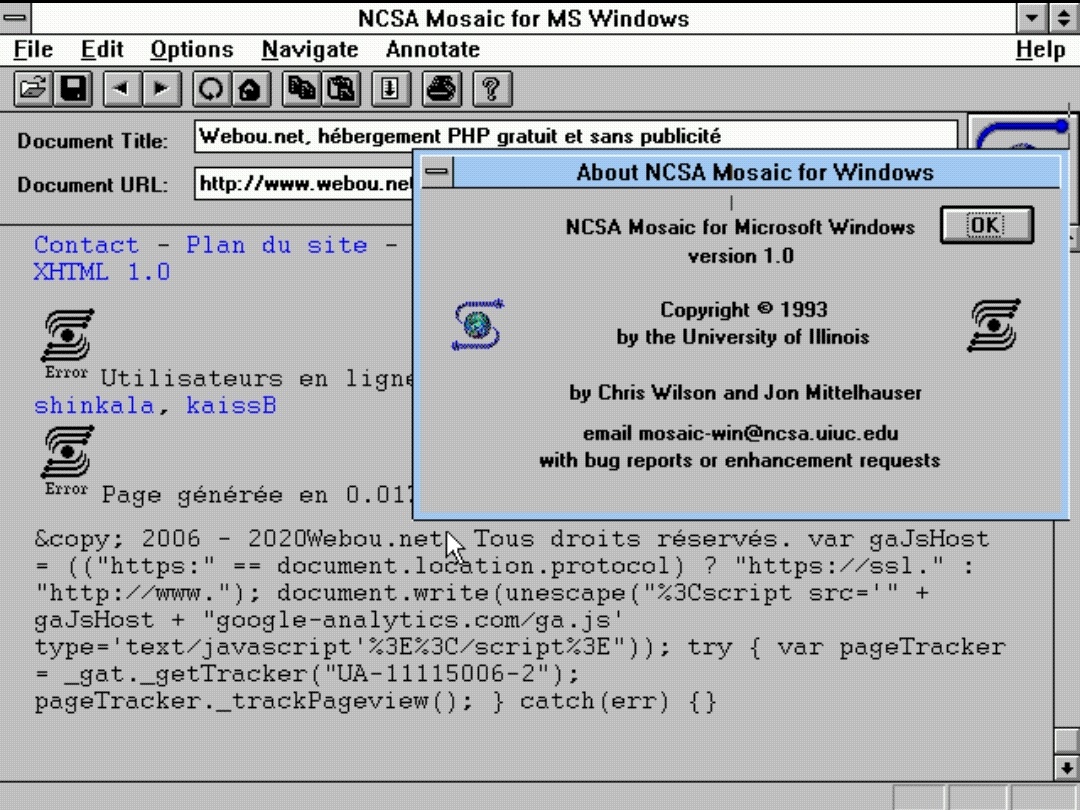1080x810 pixels.
Task: Click the Print toolbar icon
Action: [x=442, y=89]
